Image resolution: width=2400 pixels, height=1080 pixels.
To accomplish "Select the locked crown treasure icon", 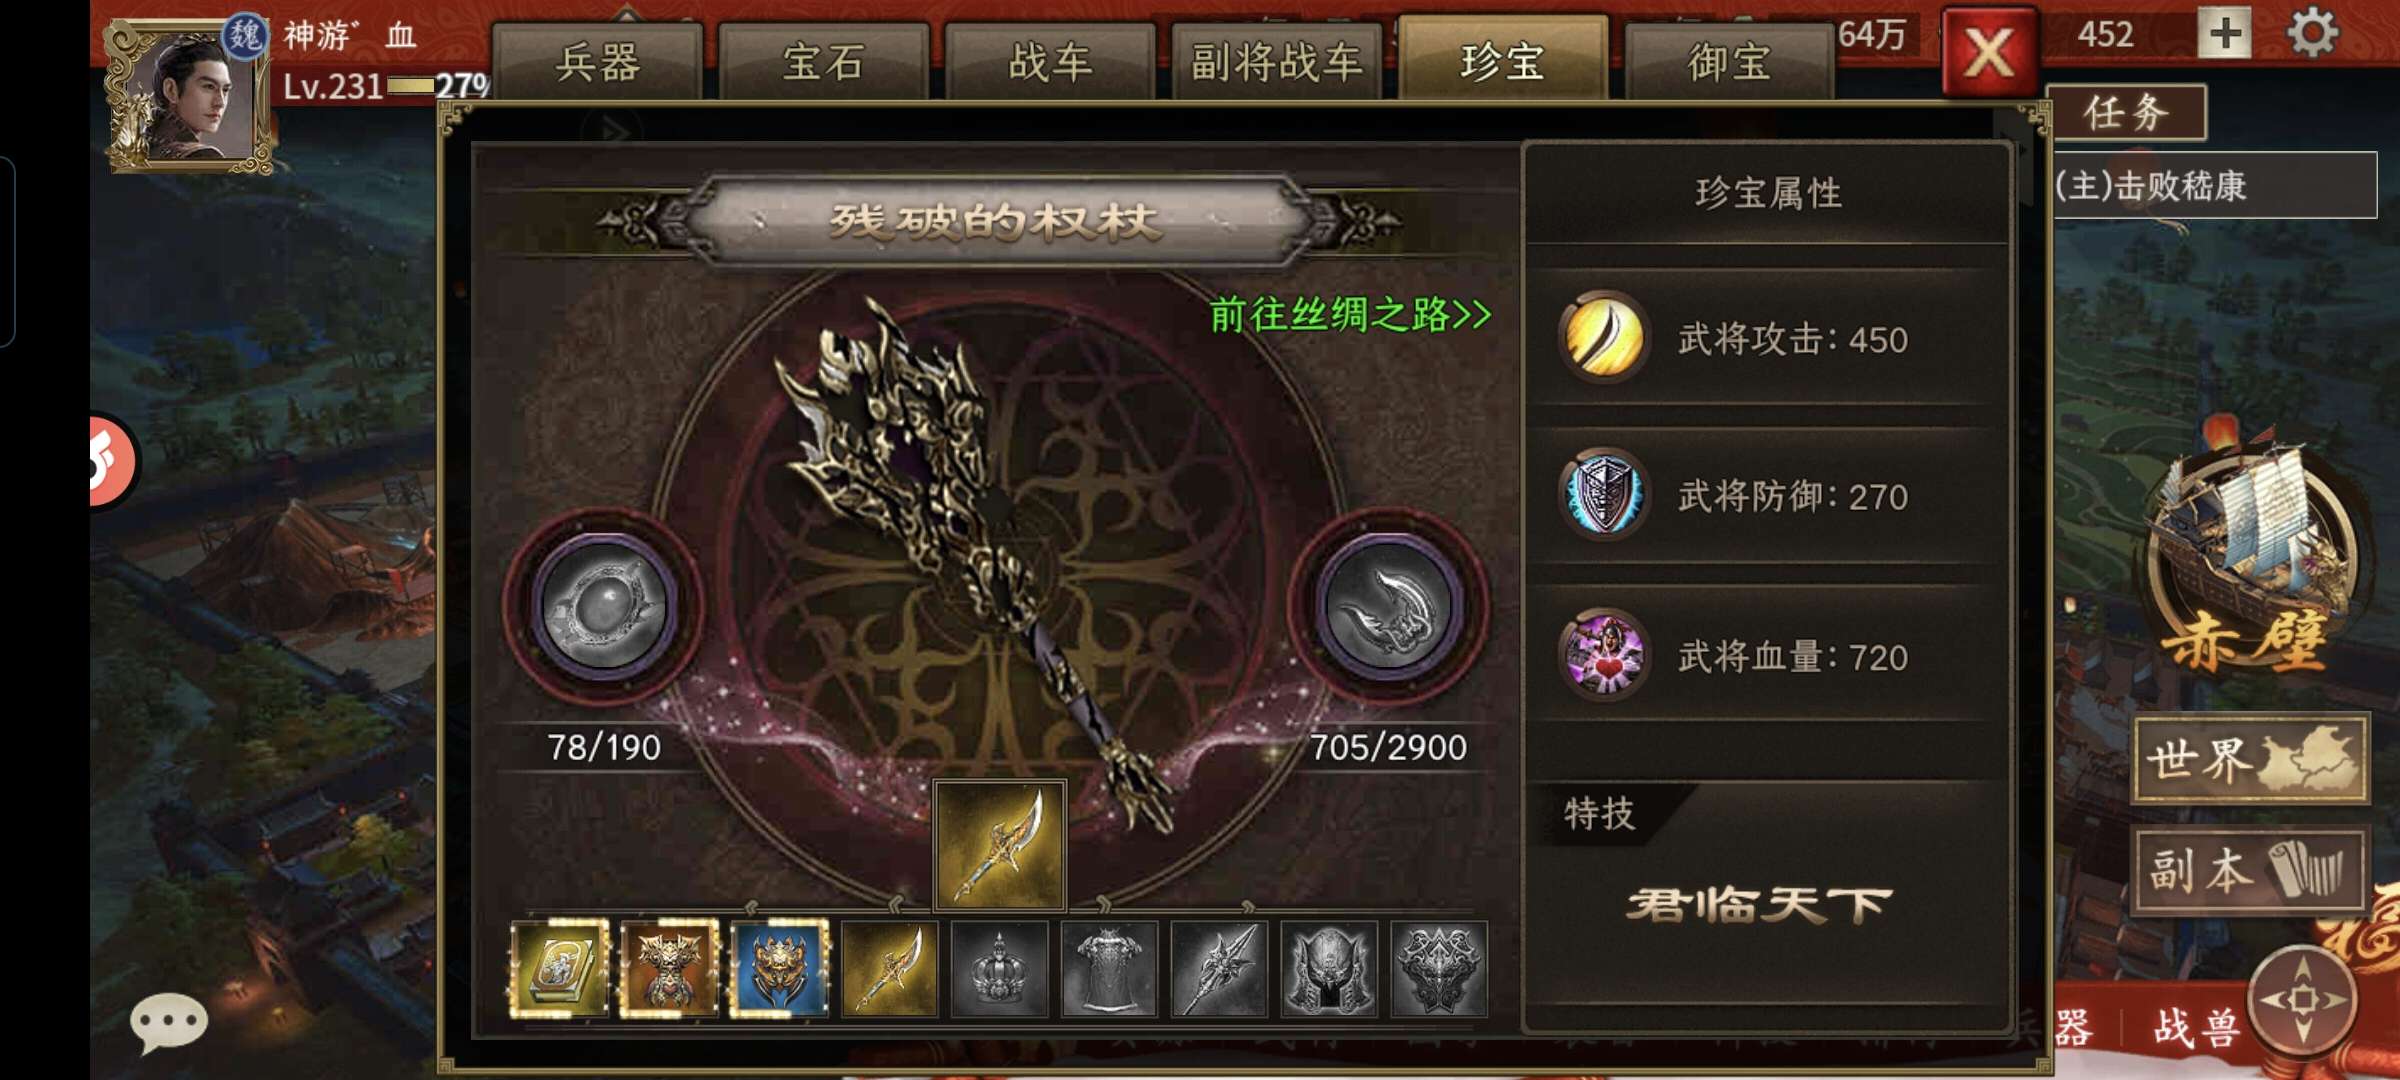I will point(999,968).
